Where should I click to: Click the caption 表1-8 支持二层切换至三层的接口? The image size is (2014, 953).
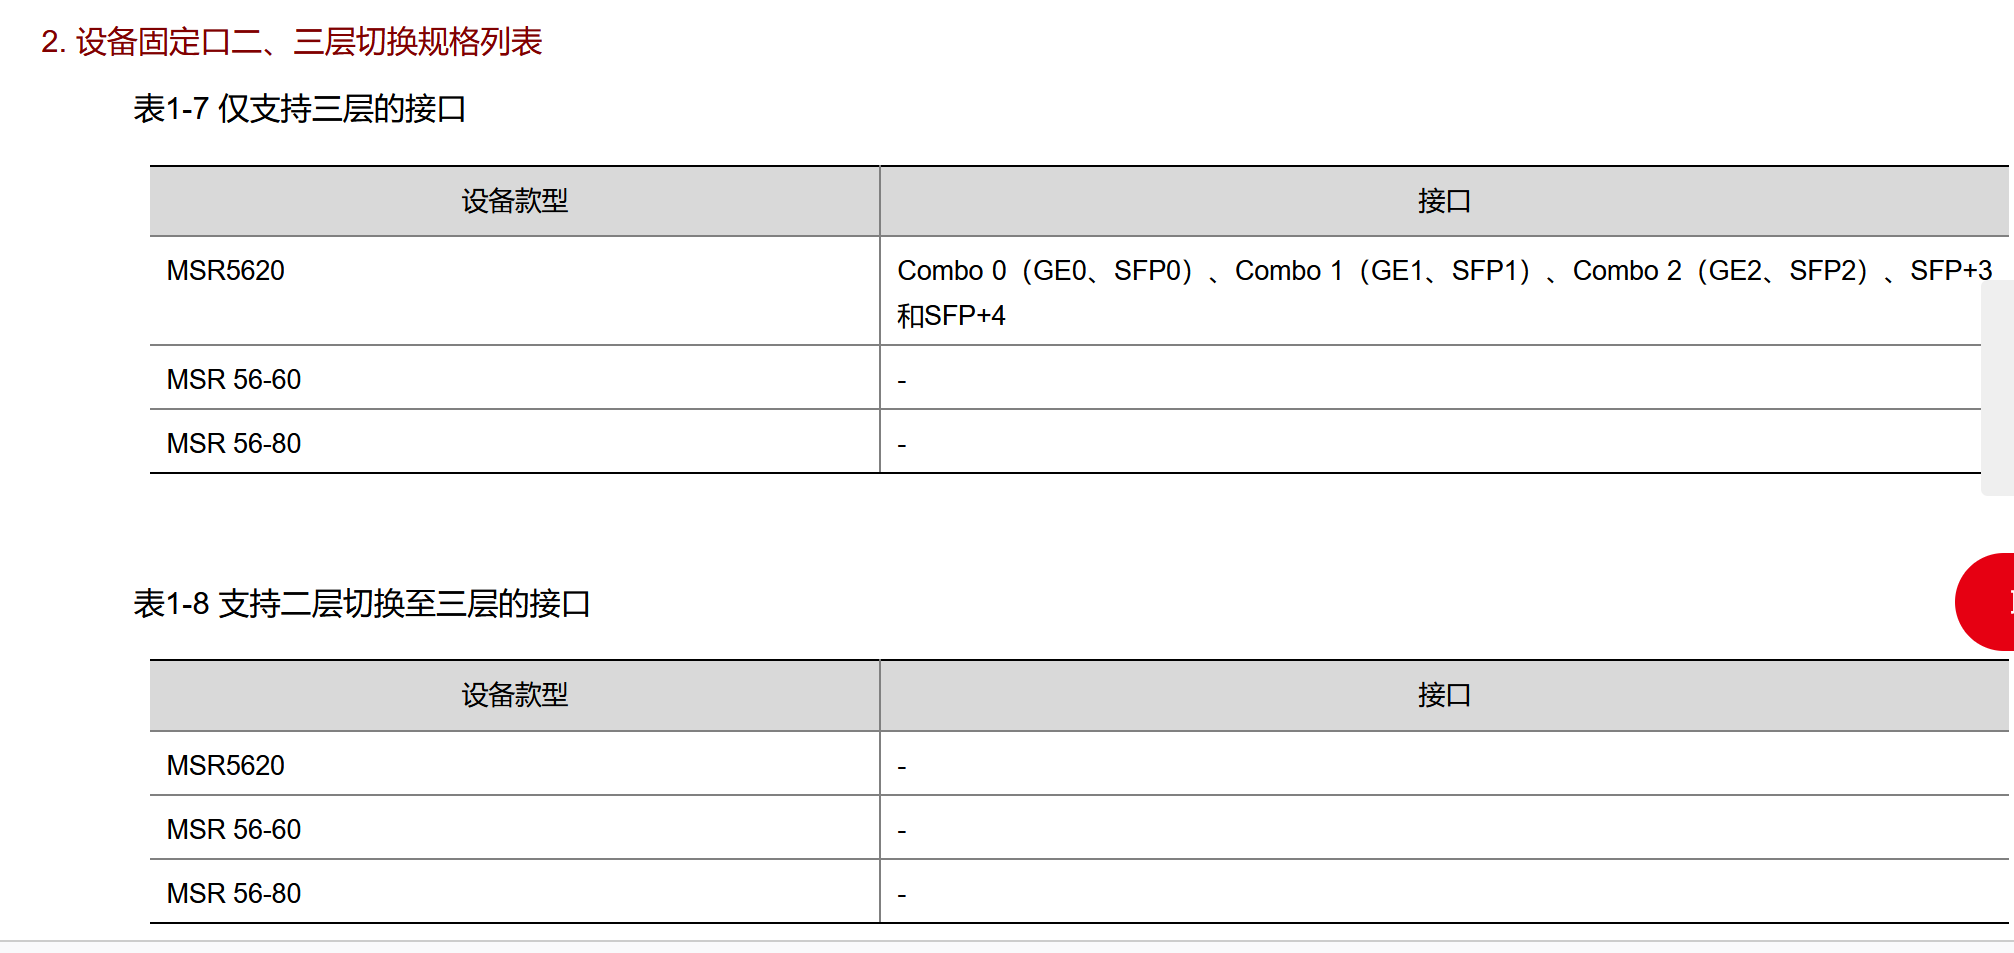[361, 604]
